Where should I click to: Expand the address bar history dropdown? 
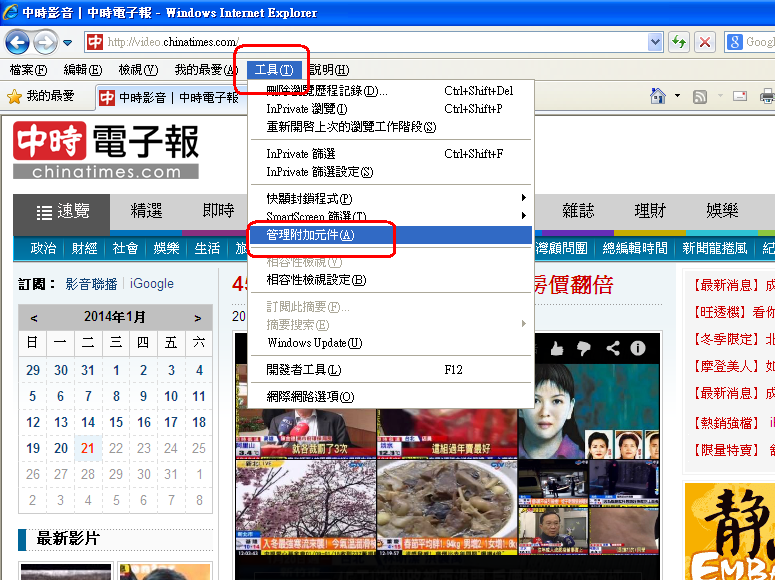click(655, 42)
